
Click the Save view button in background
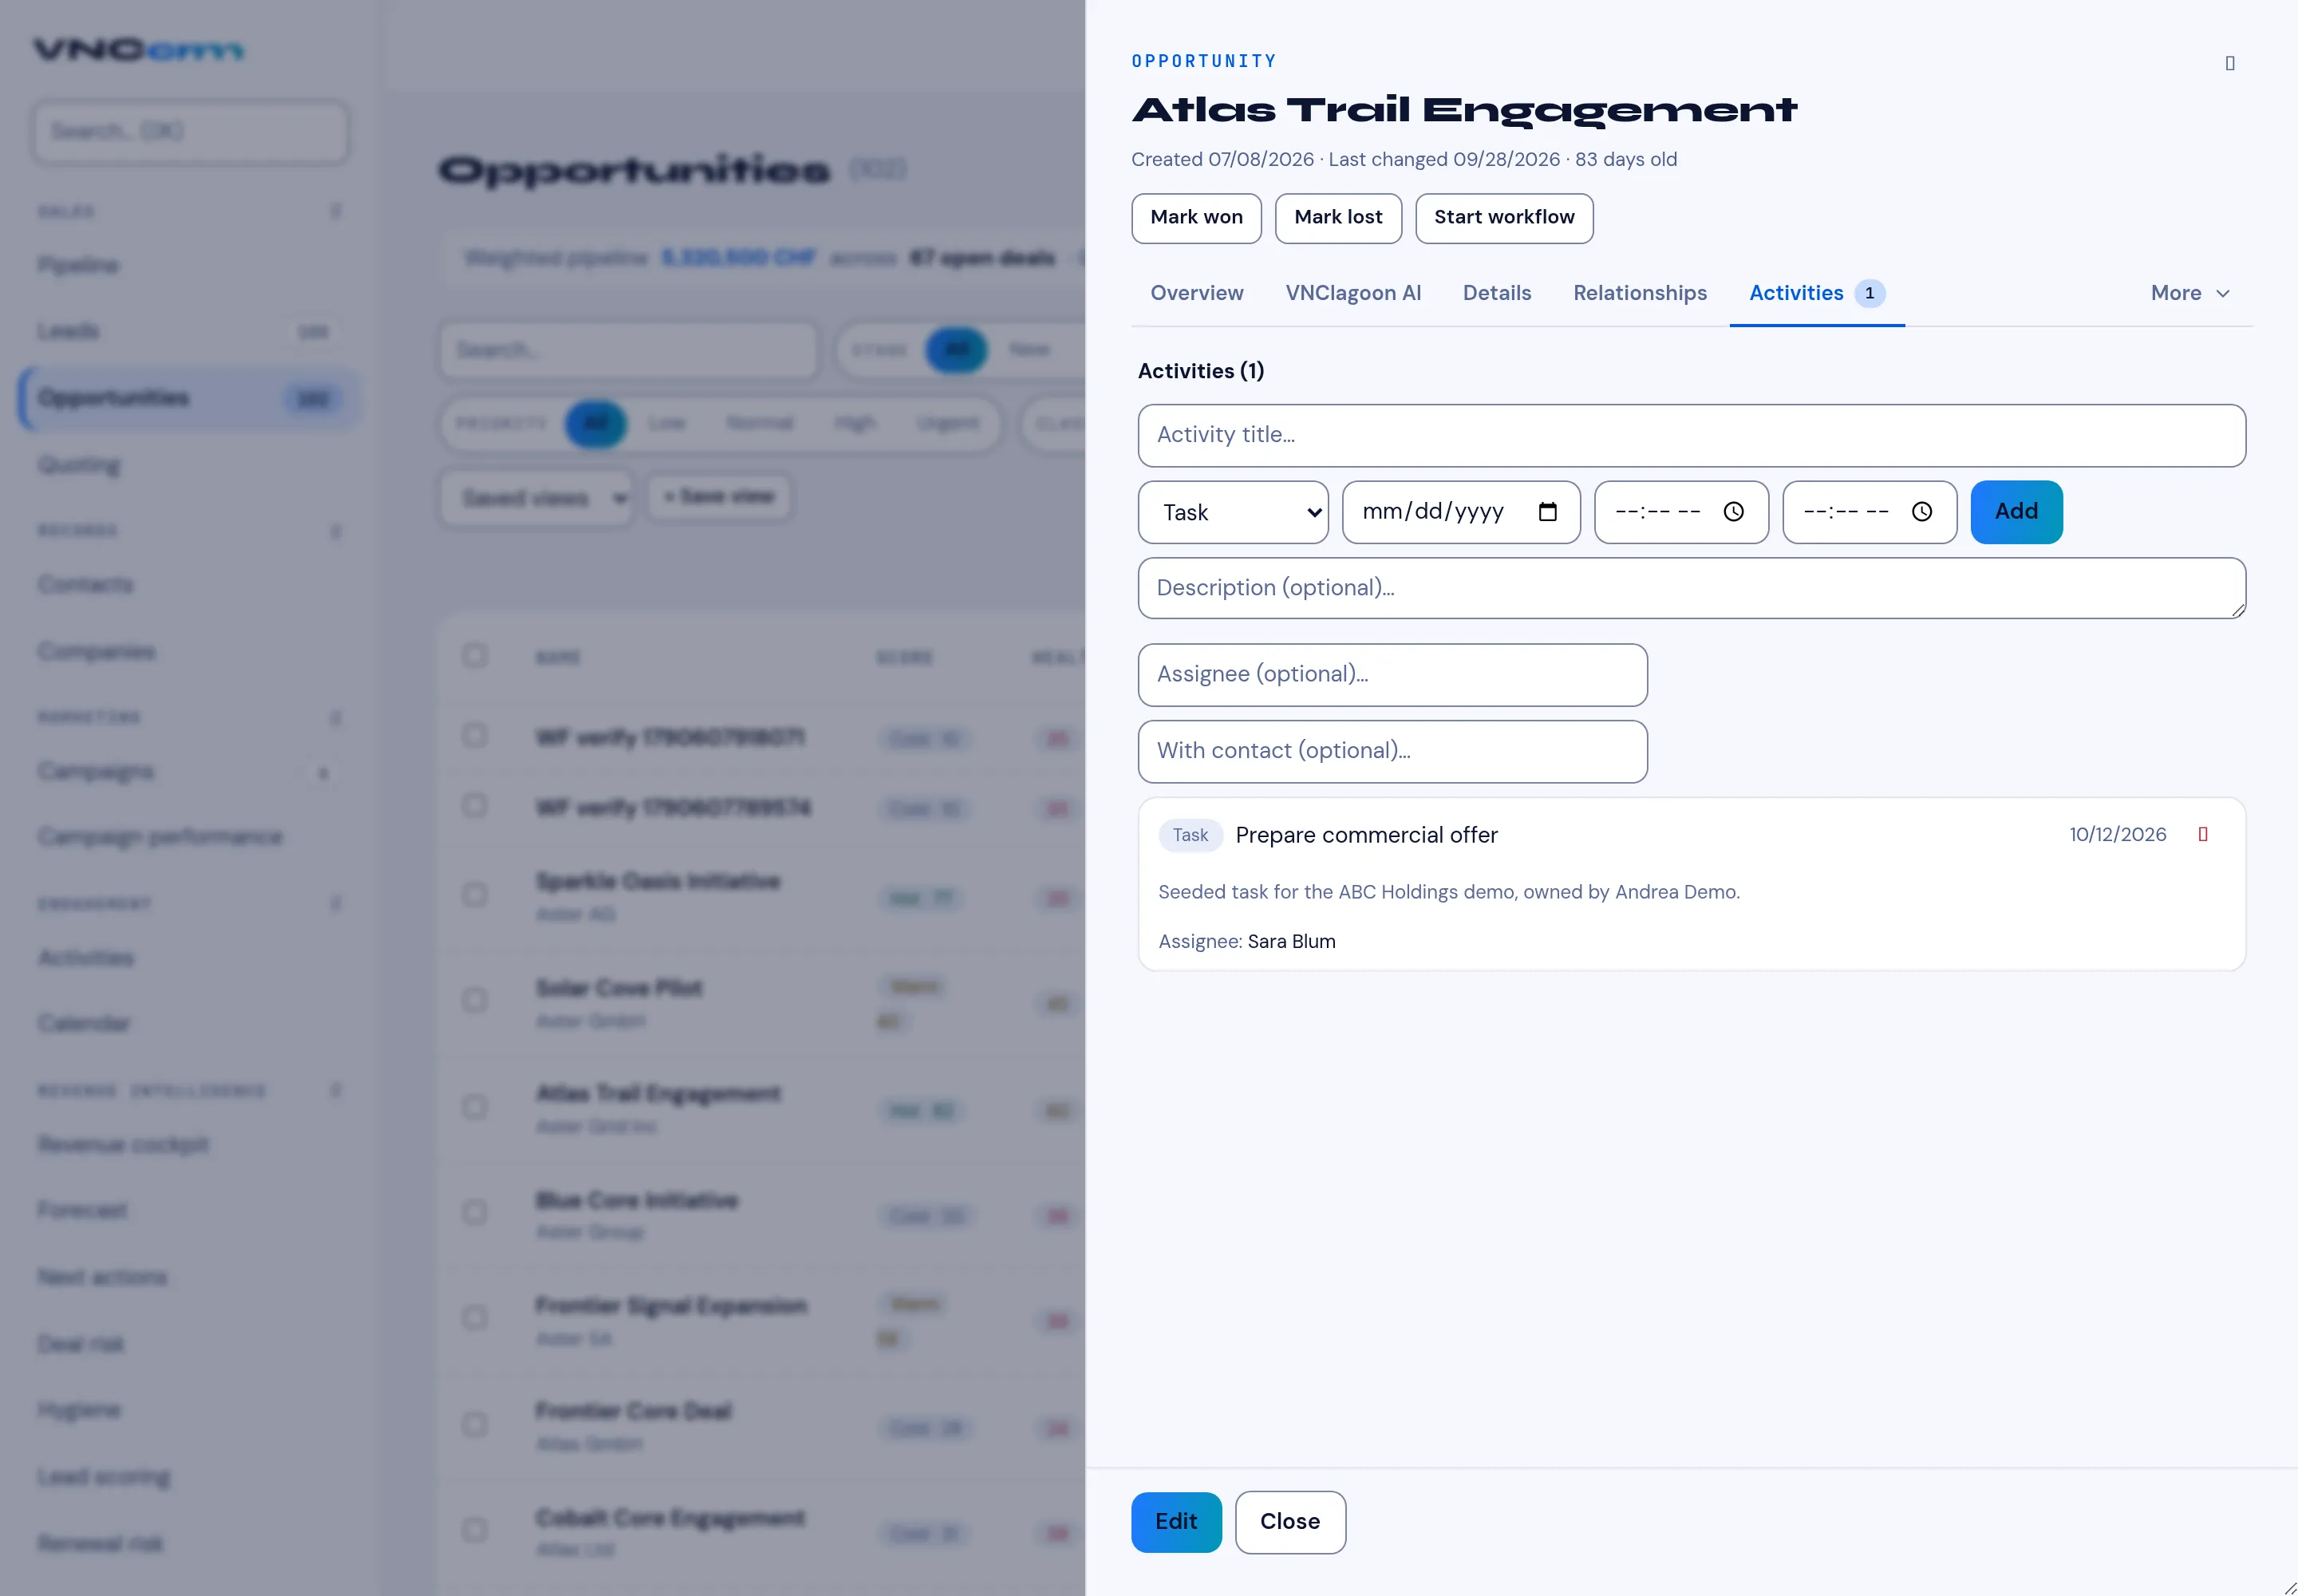tap(719, 497)
